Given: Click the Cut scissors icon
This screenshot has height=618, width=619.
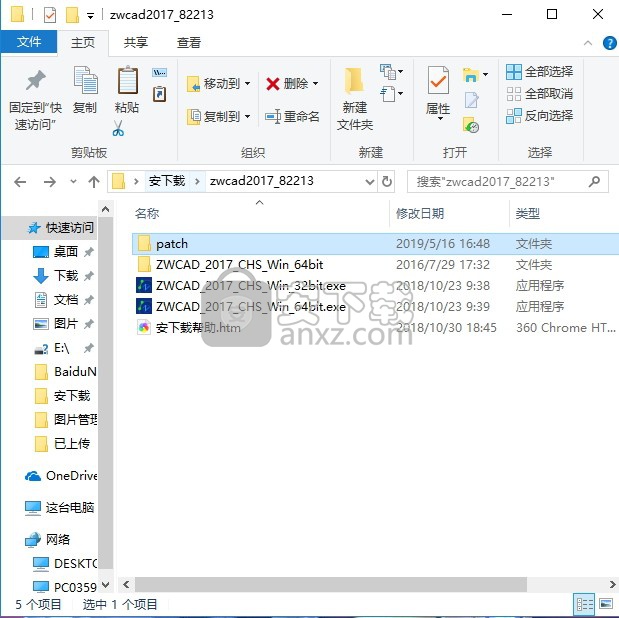Looking at the screenshot, I should (118, 128).
